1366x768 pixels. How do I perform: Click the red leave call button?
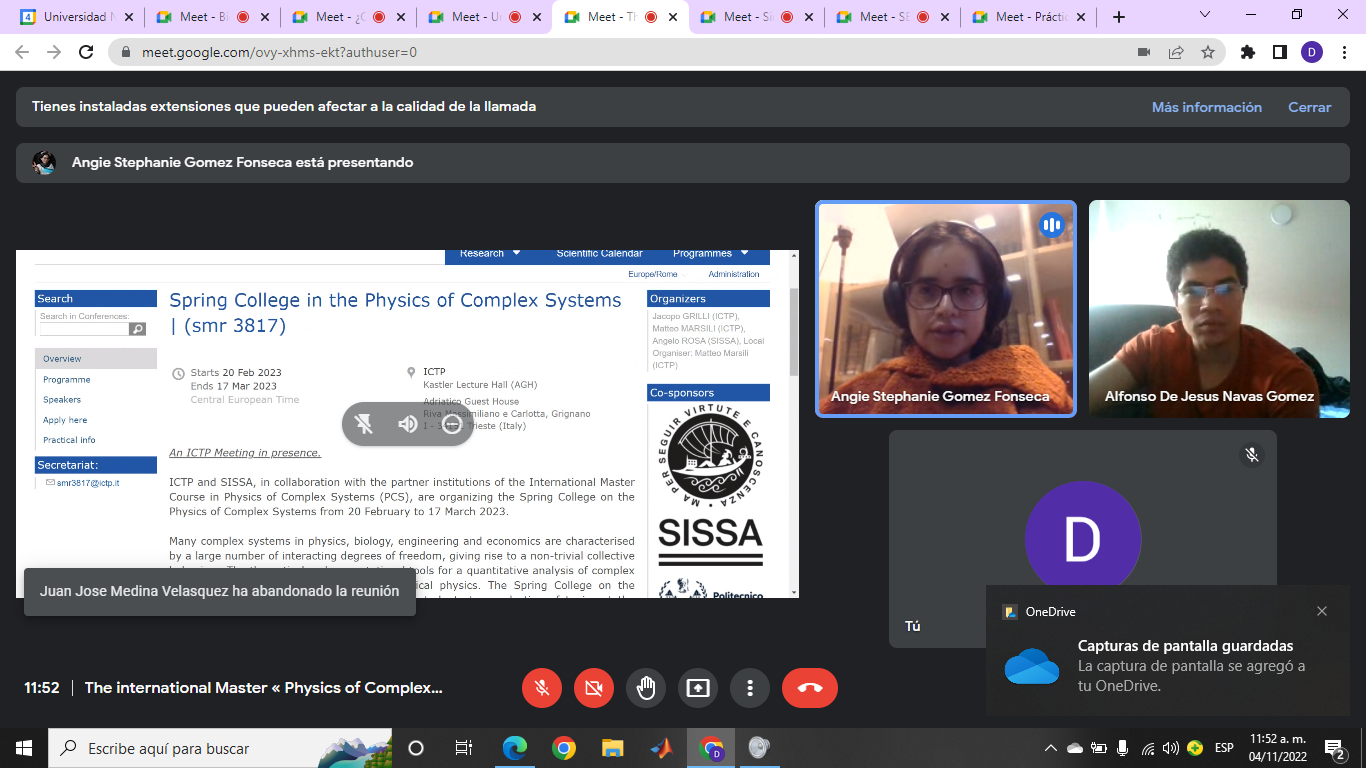tap(809, 688)
